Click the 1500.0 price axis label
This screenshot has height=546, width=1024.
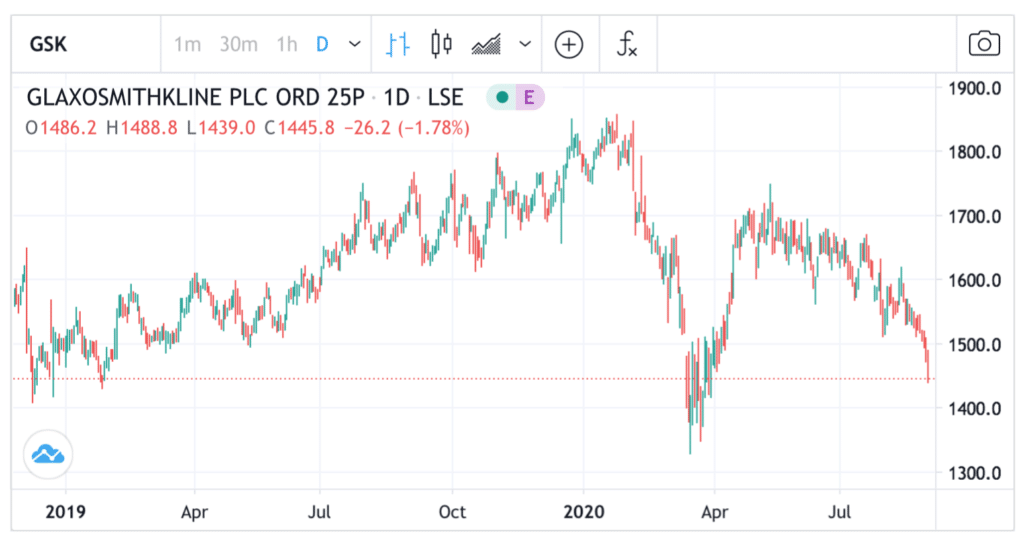pyautogui.click(x=974, y=345)
